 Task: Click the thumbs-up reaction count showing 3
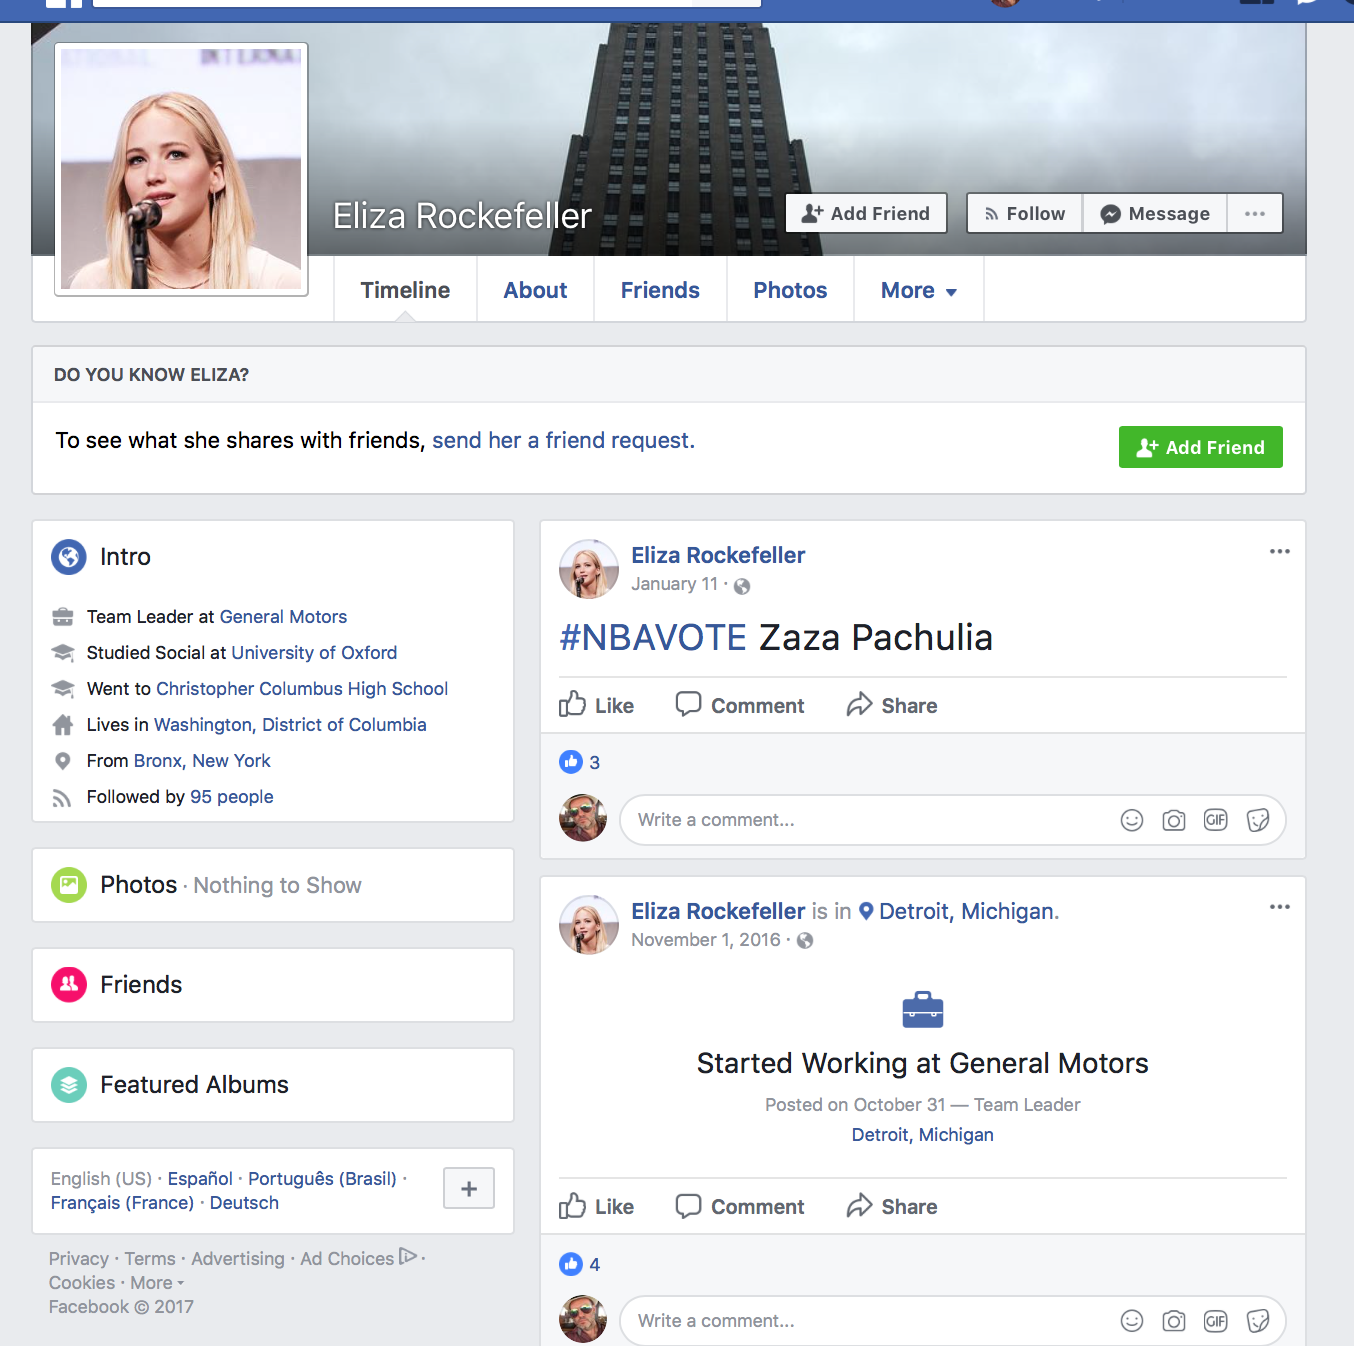click(x=580, y=762)
